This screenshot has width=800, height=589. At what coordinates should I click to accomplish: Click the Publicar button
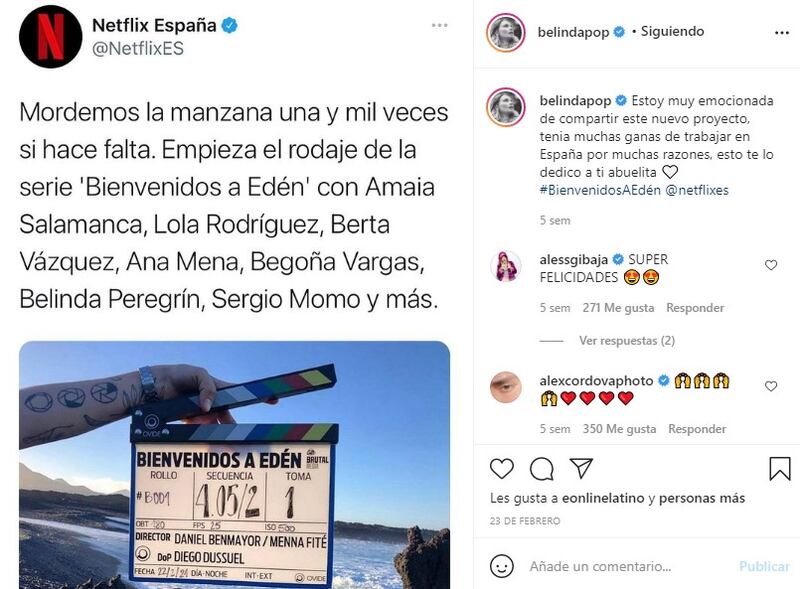tap(764, 567)
